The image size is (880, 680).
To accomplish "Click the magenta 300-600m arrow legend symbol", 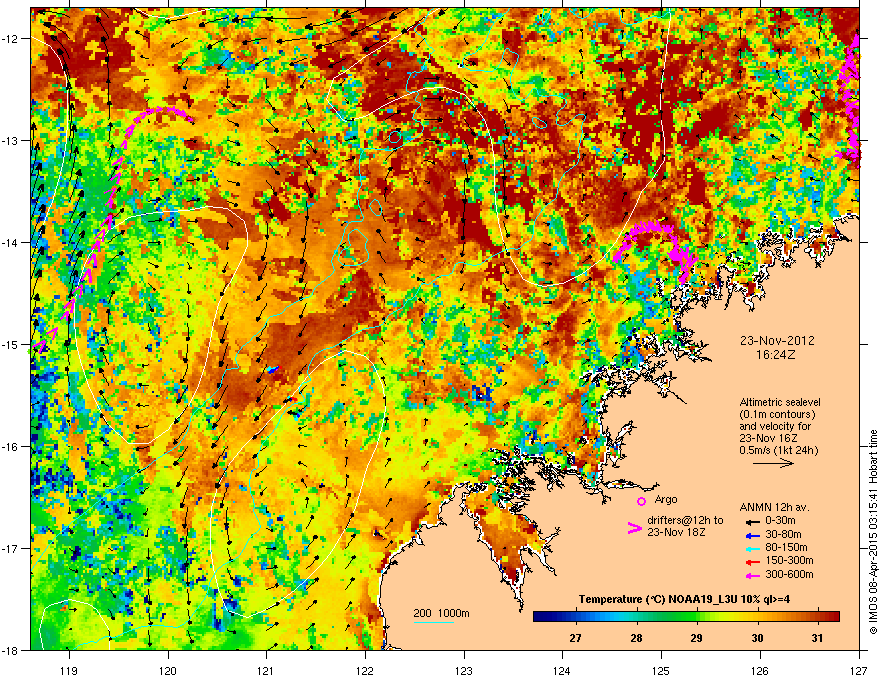I will tap(752, 575).
